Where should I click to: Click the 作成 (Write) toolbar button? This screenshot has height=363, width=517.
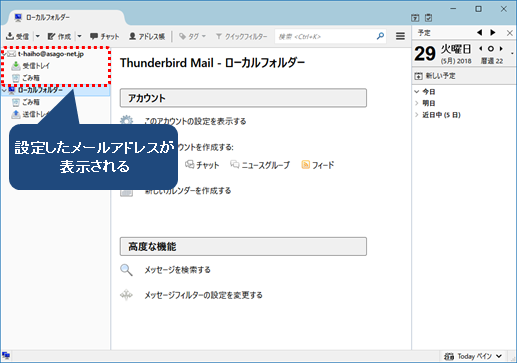point(59,36)
